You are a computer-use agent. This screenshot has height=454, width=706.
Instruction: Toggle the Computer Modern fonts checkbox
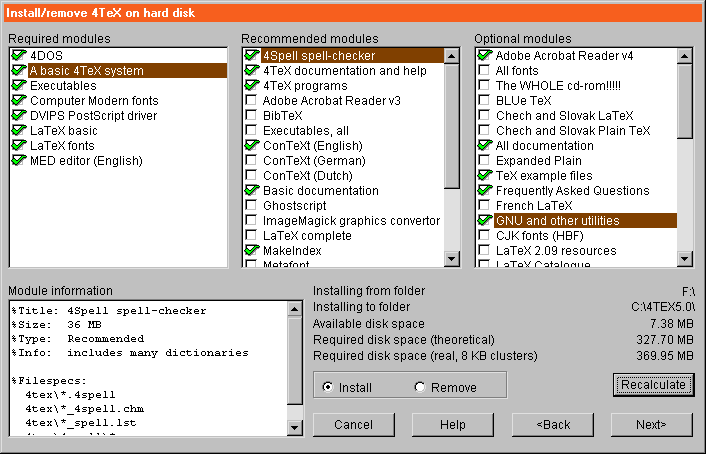pos(19,100)
